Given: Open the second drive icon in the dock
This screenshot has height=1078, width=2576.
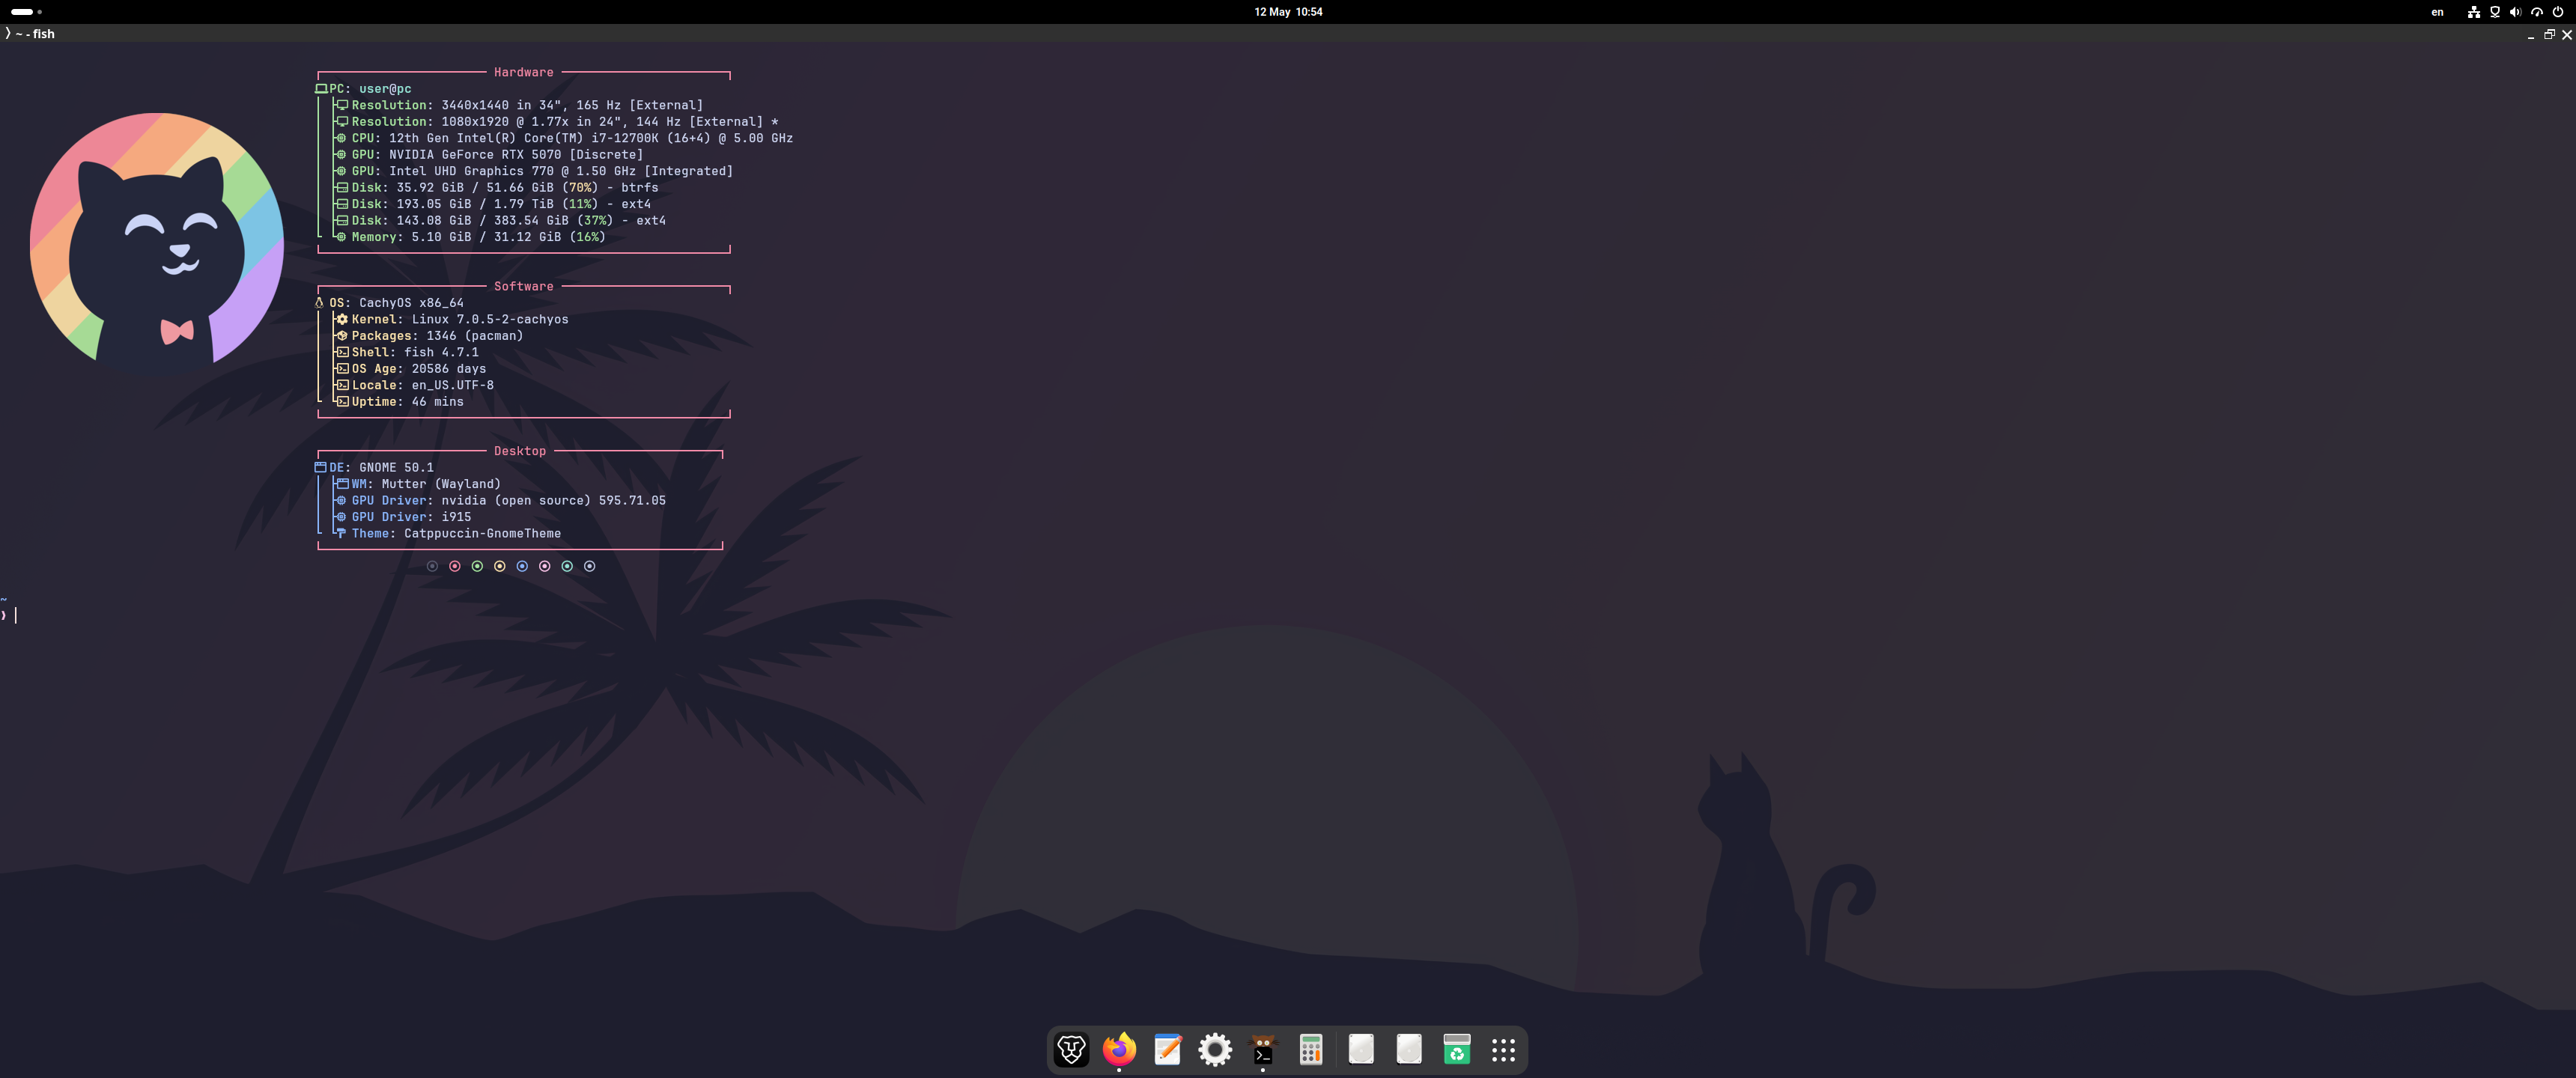Looking at the screenshot, I should coord(1409,1049).
